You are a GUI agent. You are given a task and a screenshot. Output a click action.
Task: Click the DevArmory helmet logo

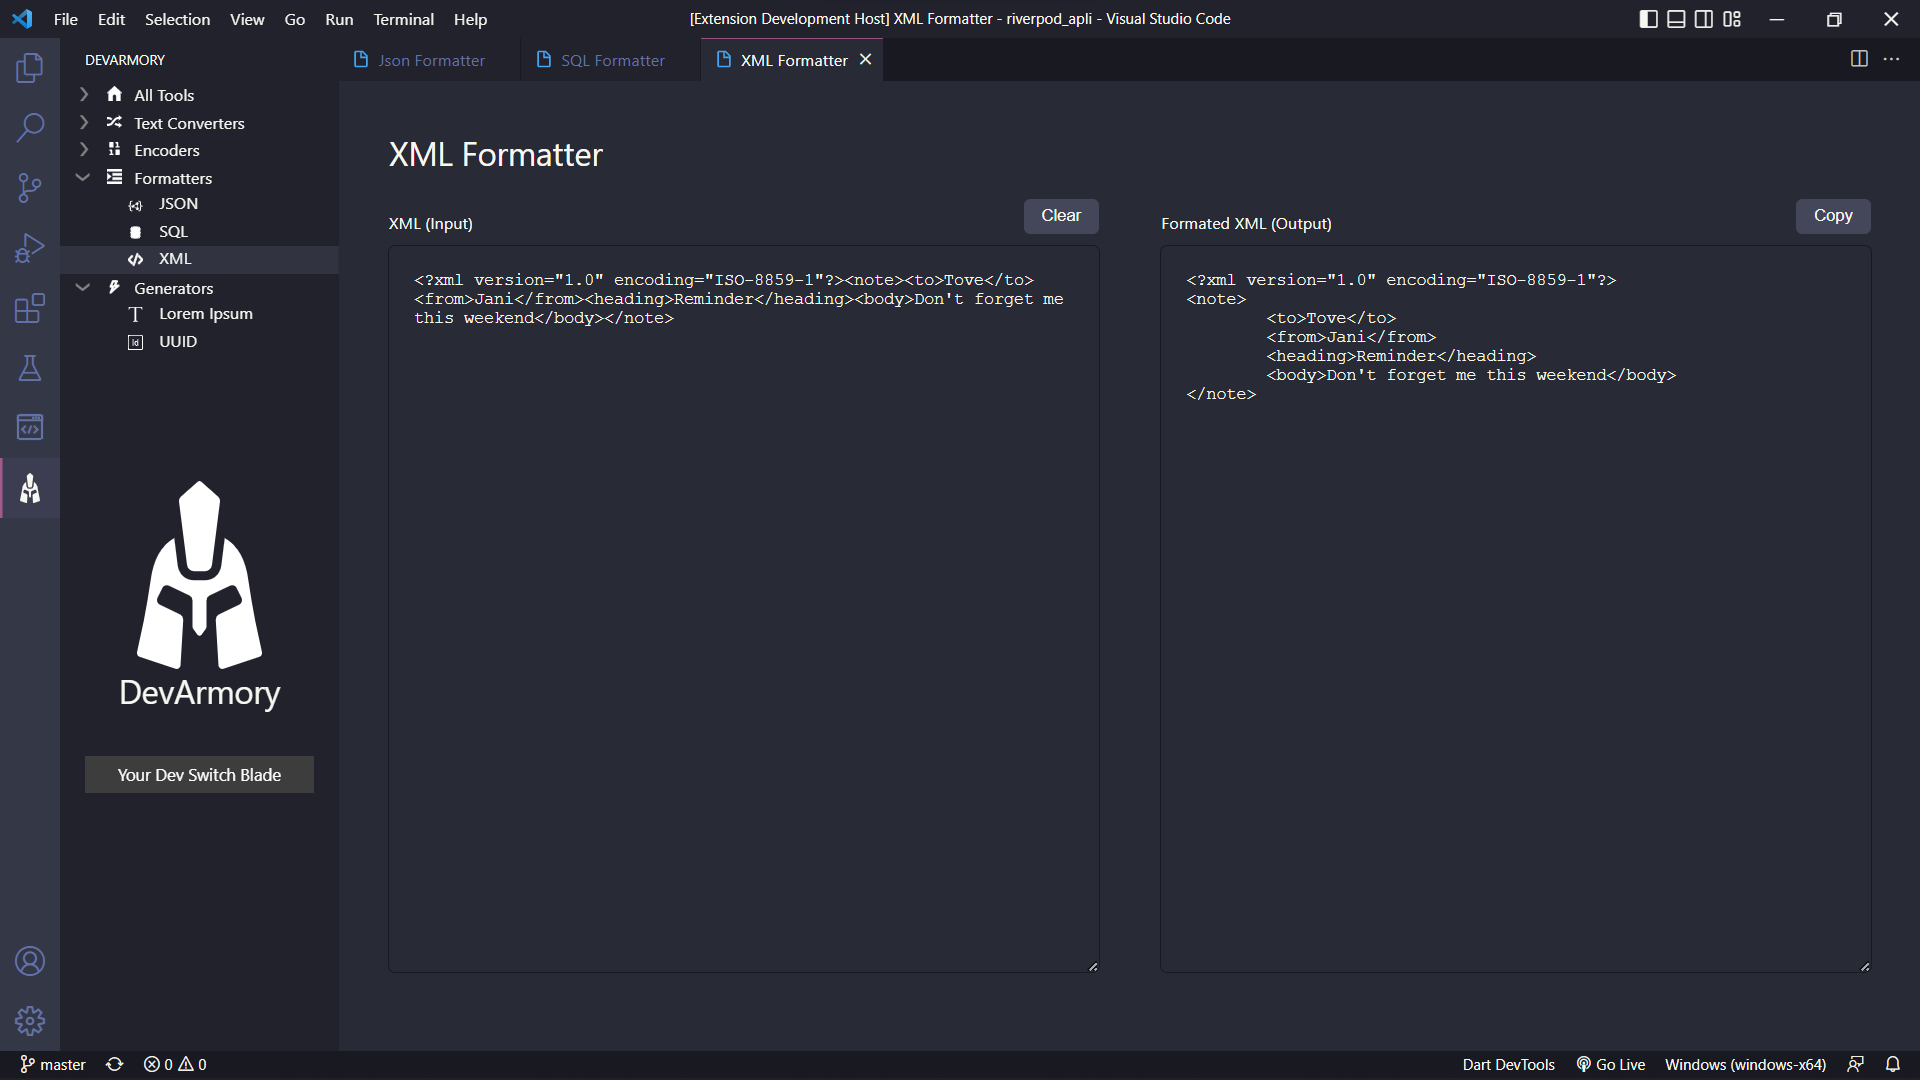point(199,575)
